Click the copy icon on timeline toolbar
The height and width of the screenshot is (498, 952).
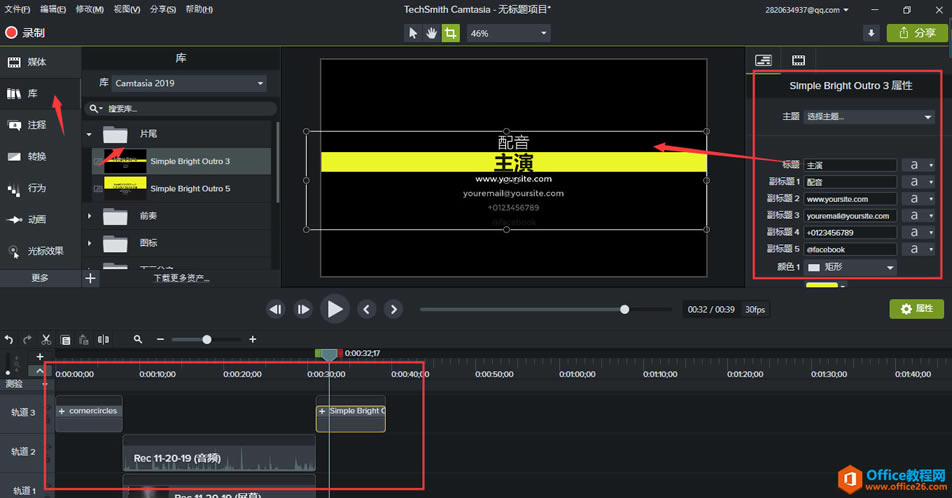[x=66, y=339]
